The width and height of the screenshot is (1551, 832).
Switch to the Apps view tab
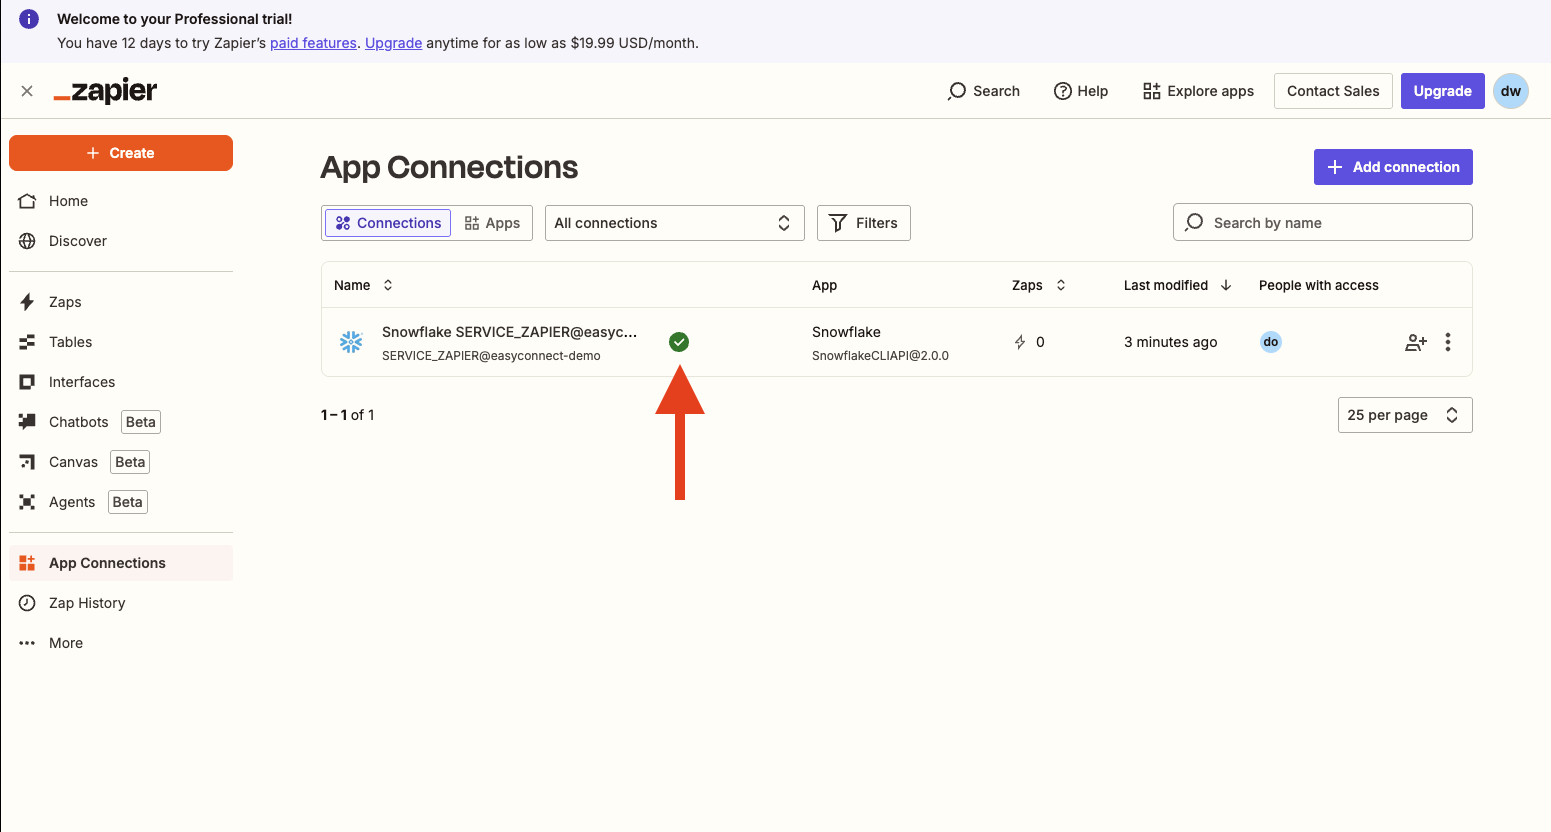tap(492, 223)
